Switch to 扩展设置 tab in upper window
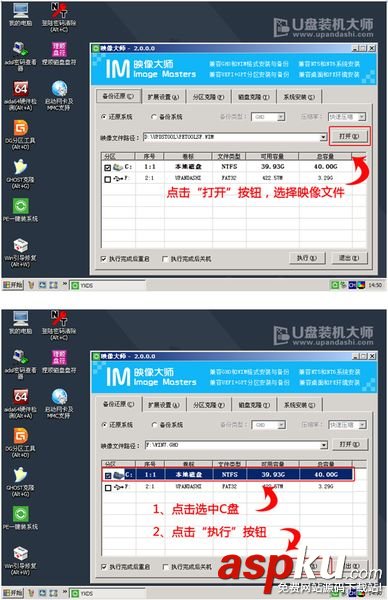The width and height of the screenshot is (388, 600). [x=163, y=97]
